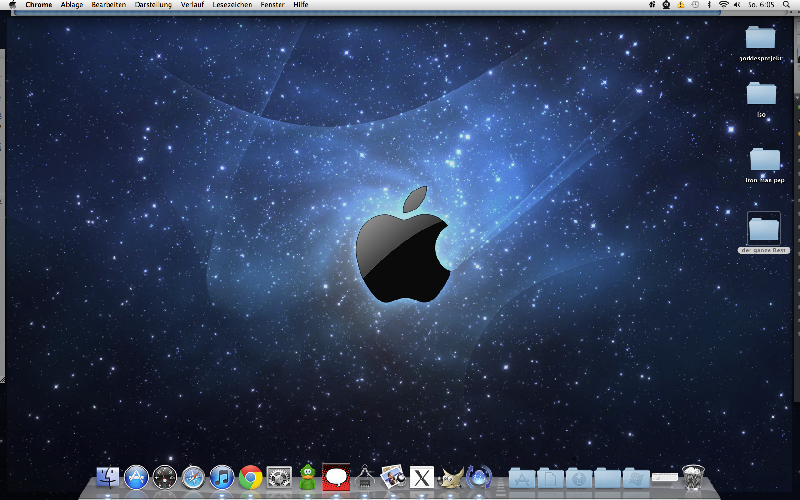This screenshot has width=800, height=500.
Task: Launch Safari compass icon in dock
Action: (193, 478)
